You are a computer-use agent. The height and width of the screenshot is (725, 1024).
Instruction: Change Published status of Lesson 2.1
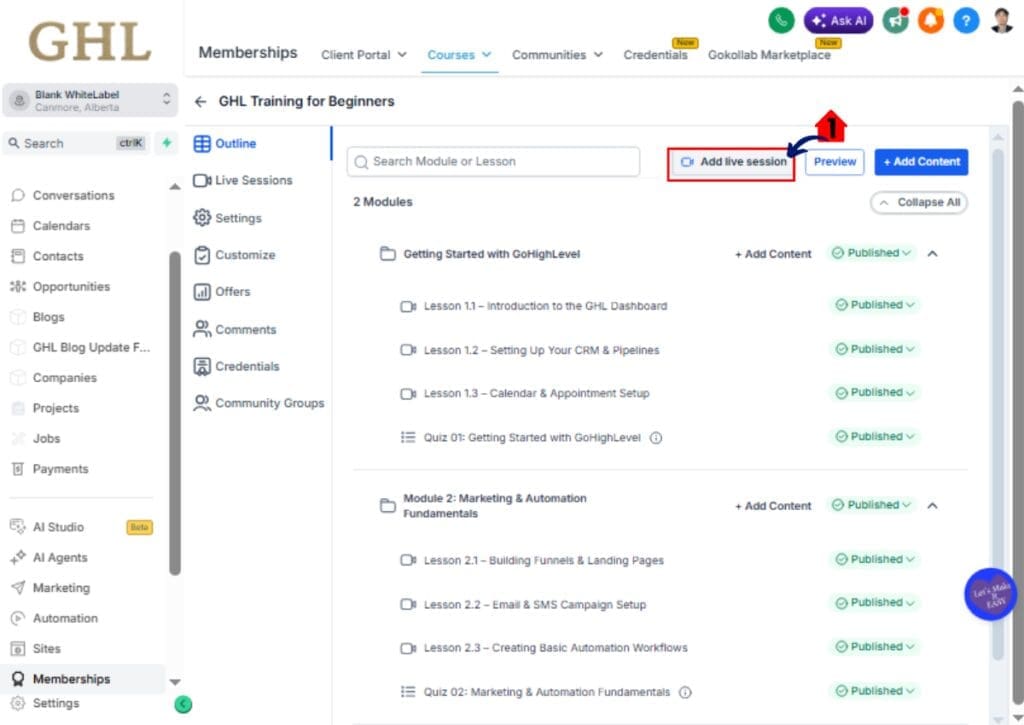[x=875, y=559]
